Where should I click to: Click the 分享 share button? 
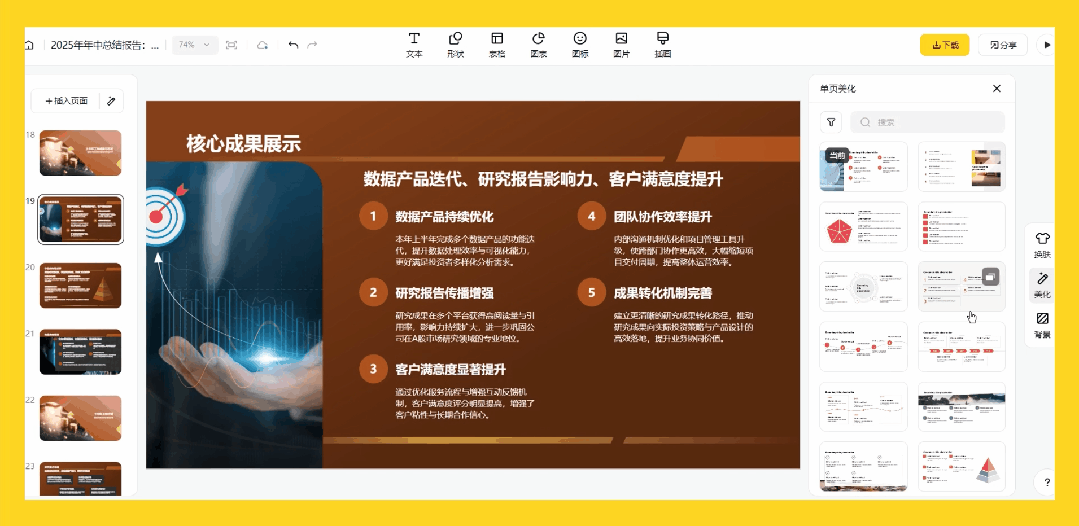tap(1003, 45)
